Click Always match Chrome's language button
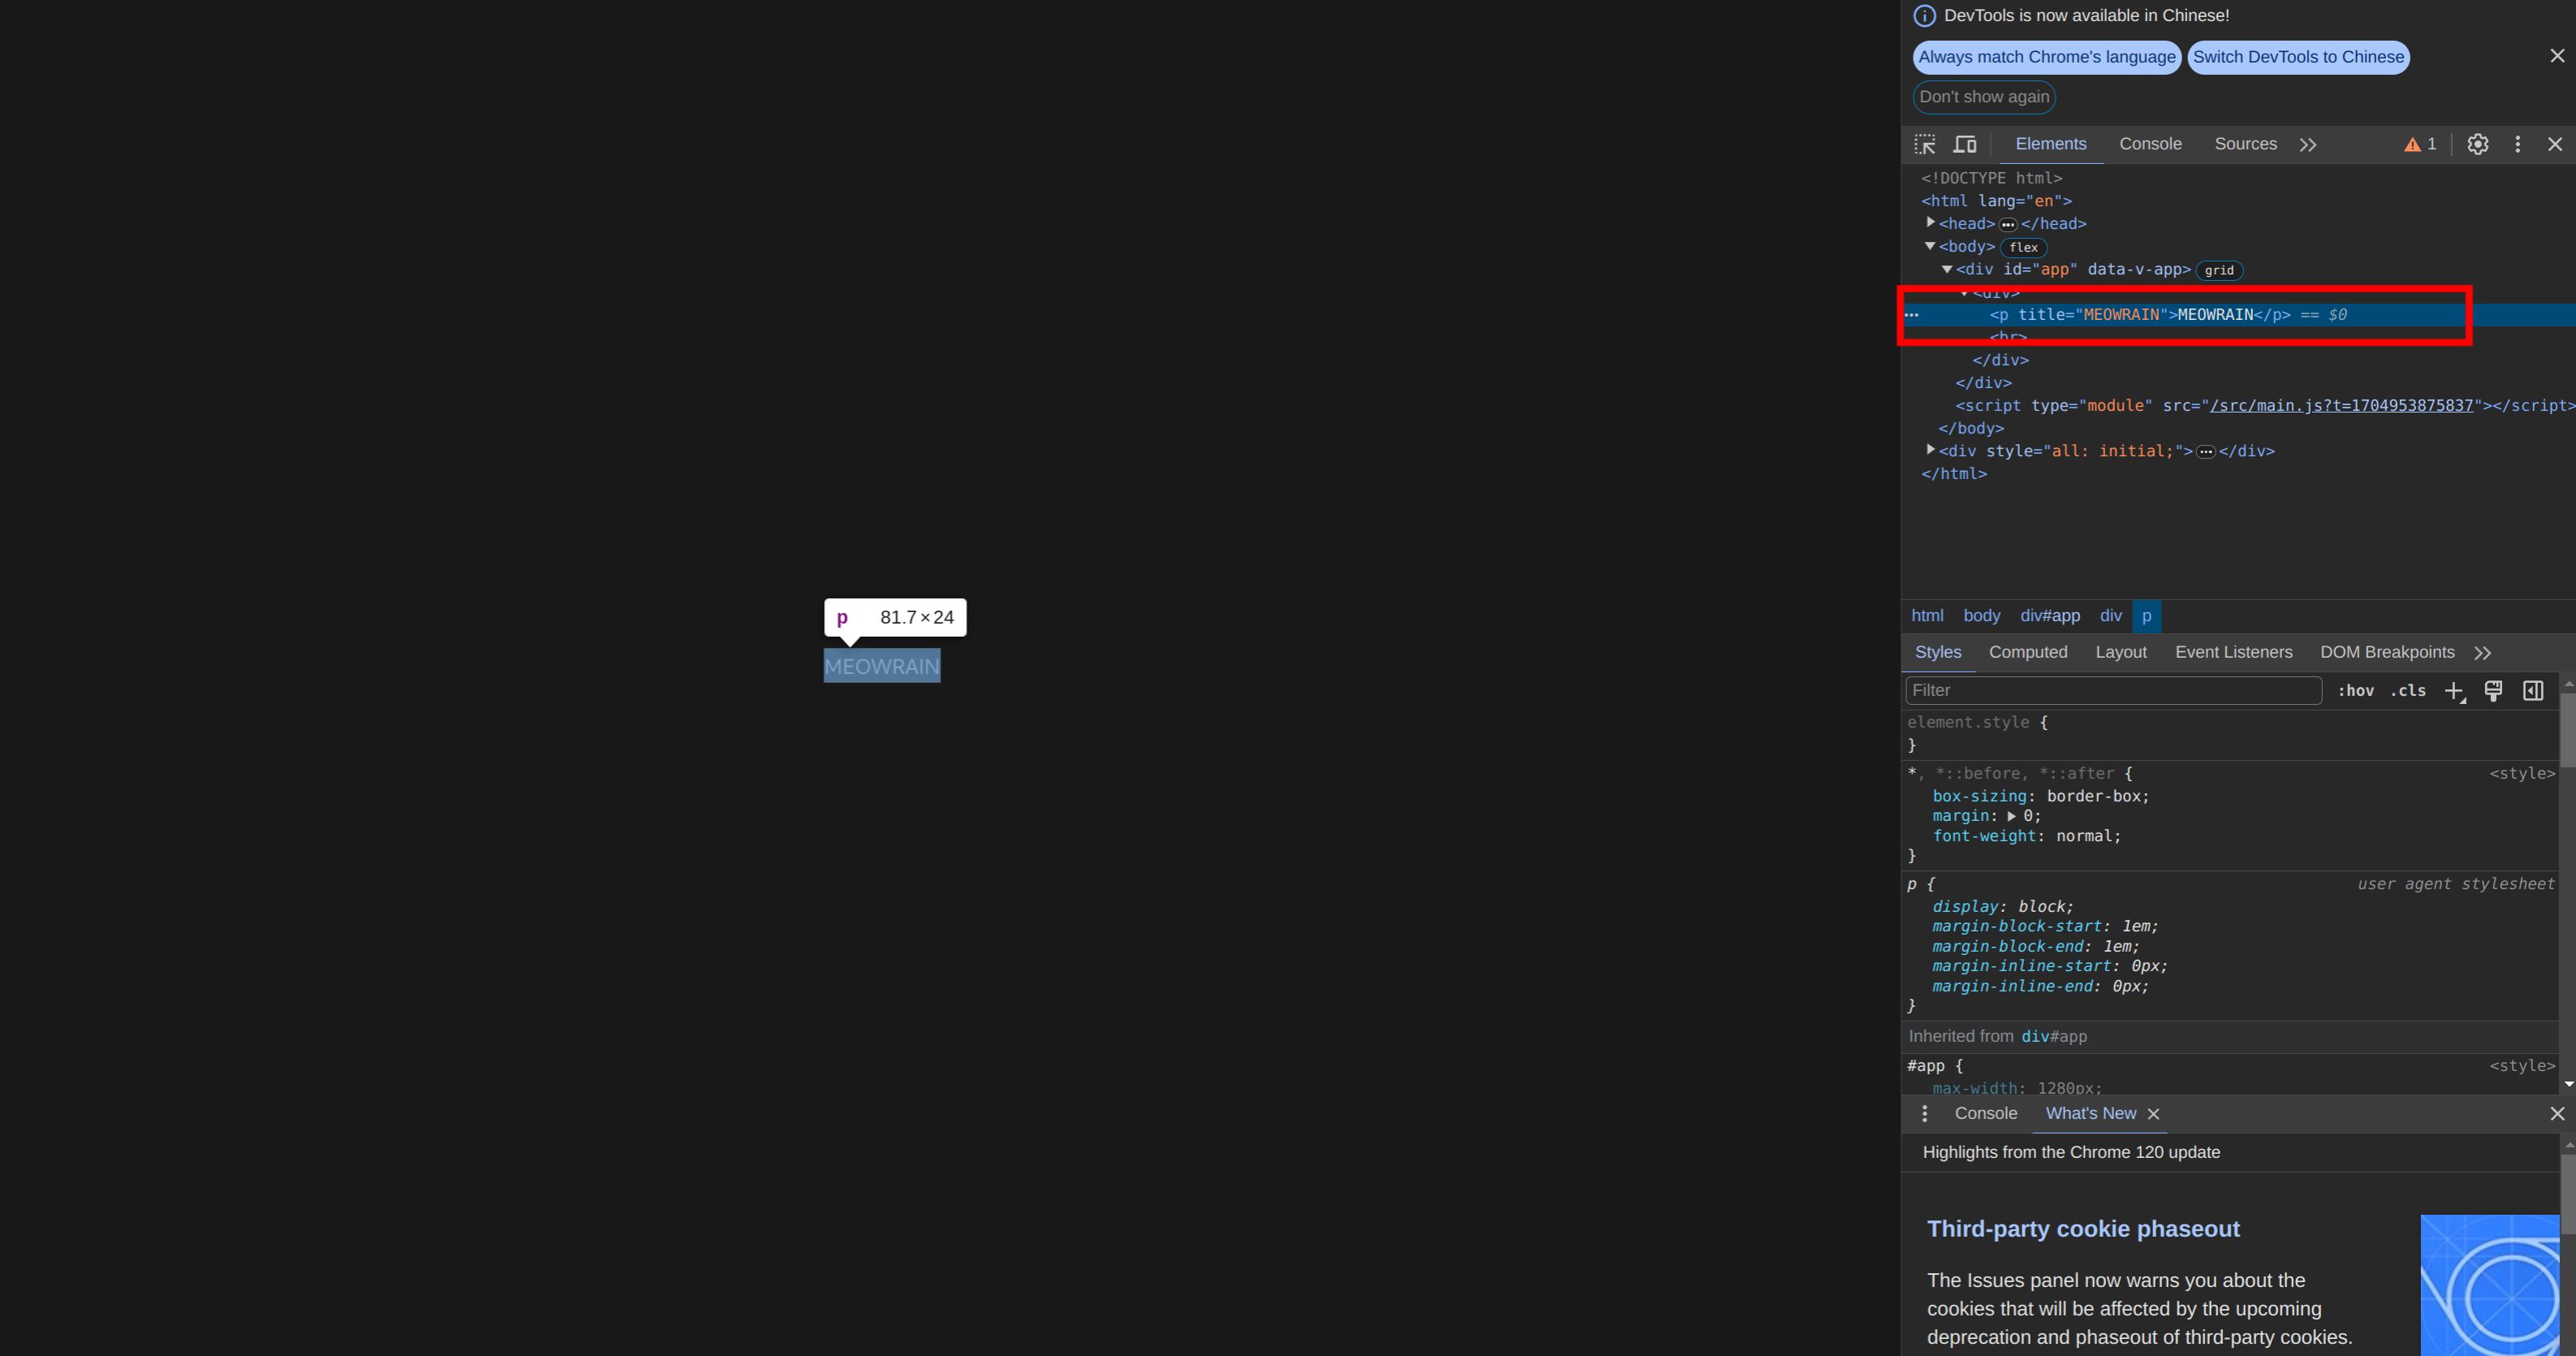Screen dimensions: 2576x1356 [x=2046, y=56]
